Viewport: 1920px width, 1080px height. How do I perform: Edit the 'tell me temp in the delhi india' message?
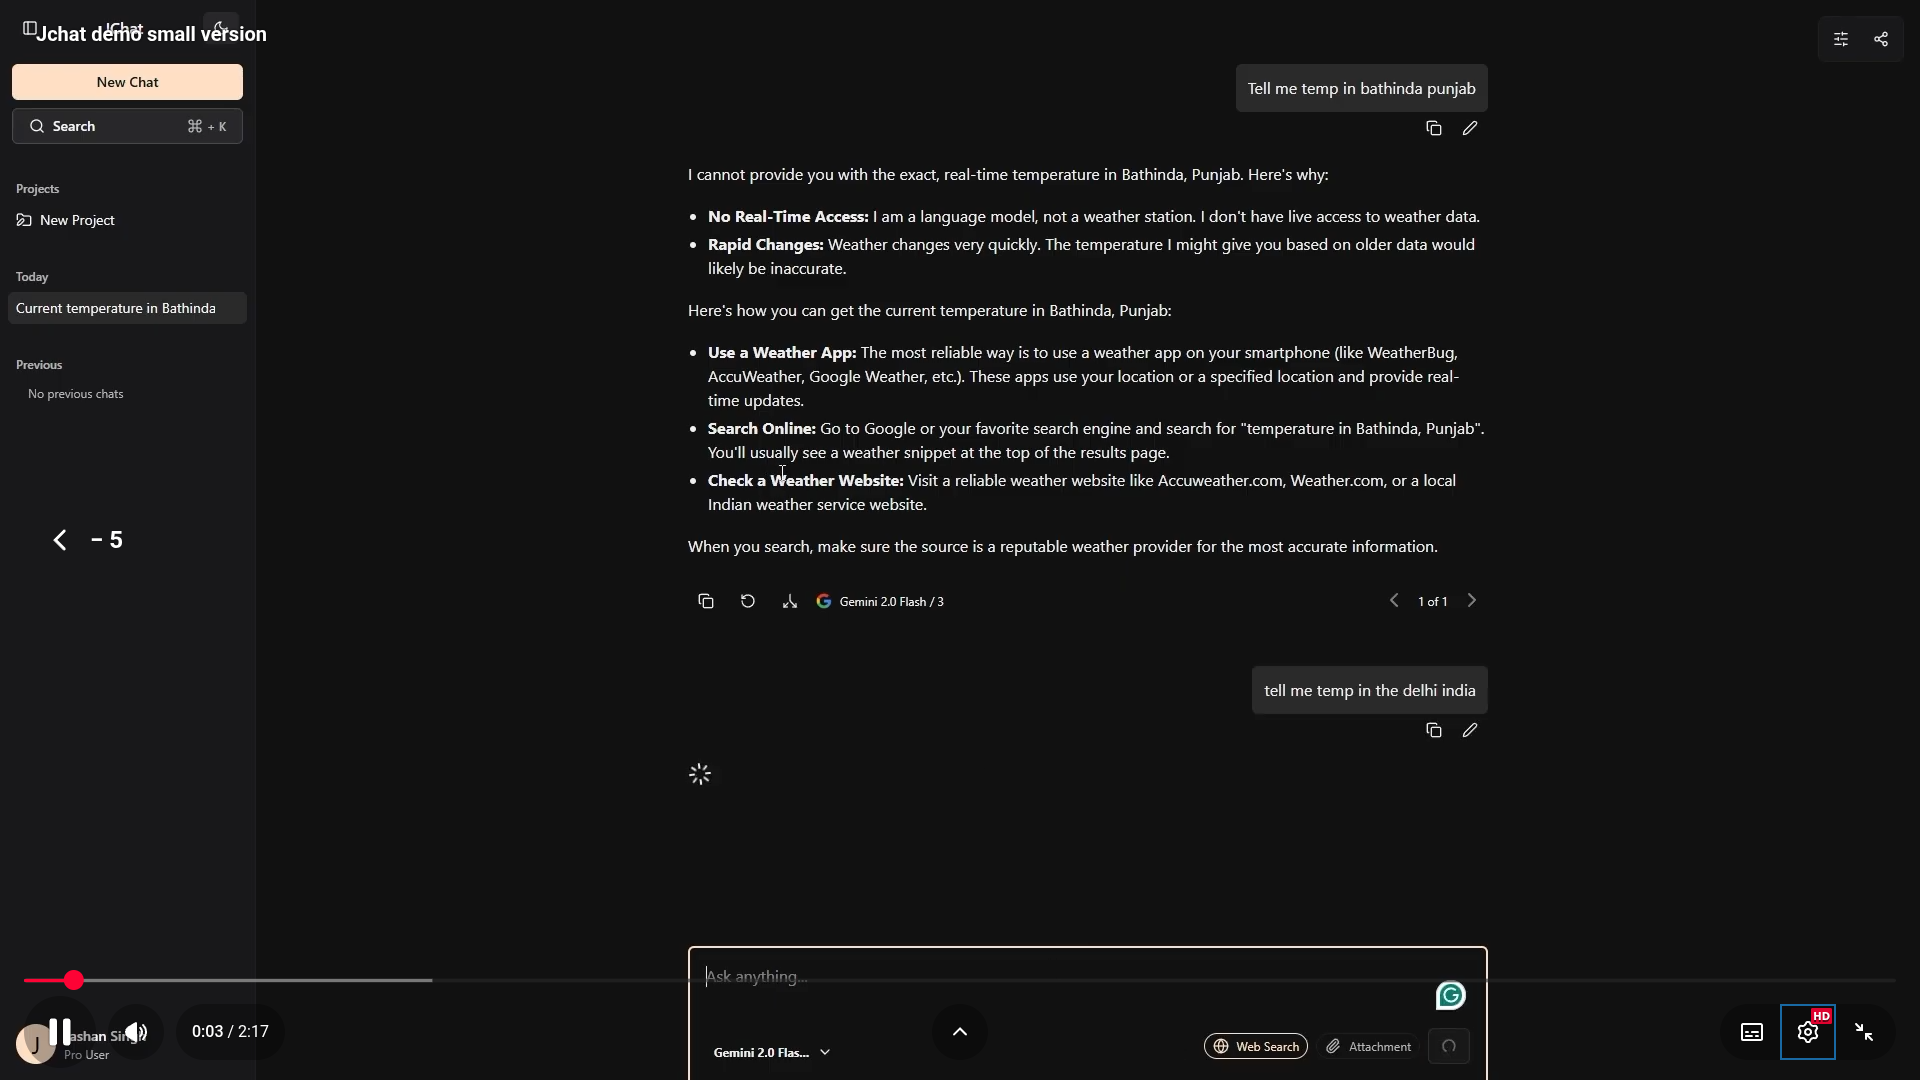coord(1470,730)
